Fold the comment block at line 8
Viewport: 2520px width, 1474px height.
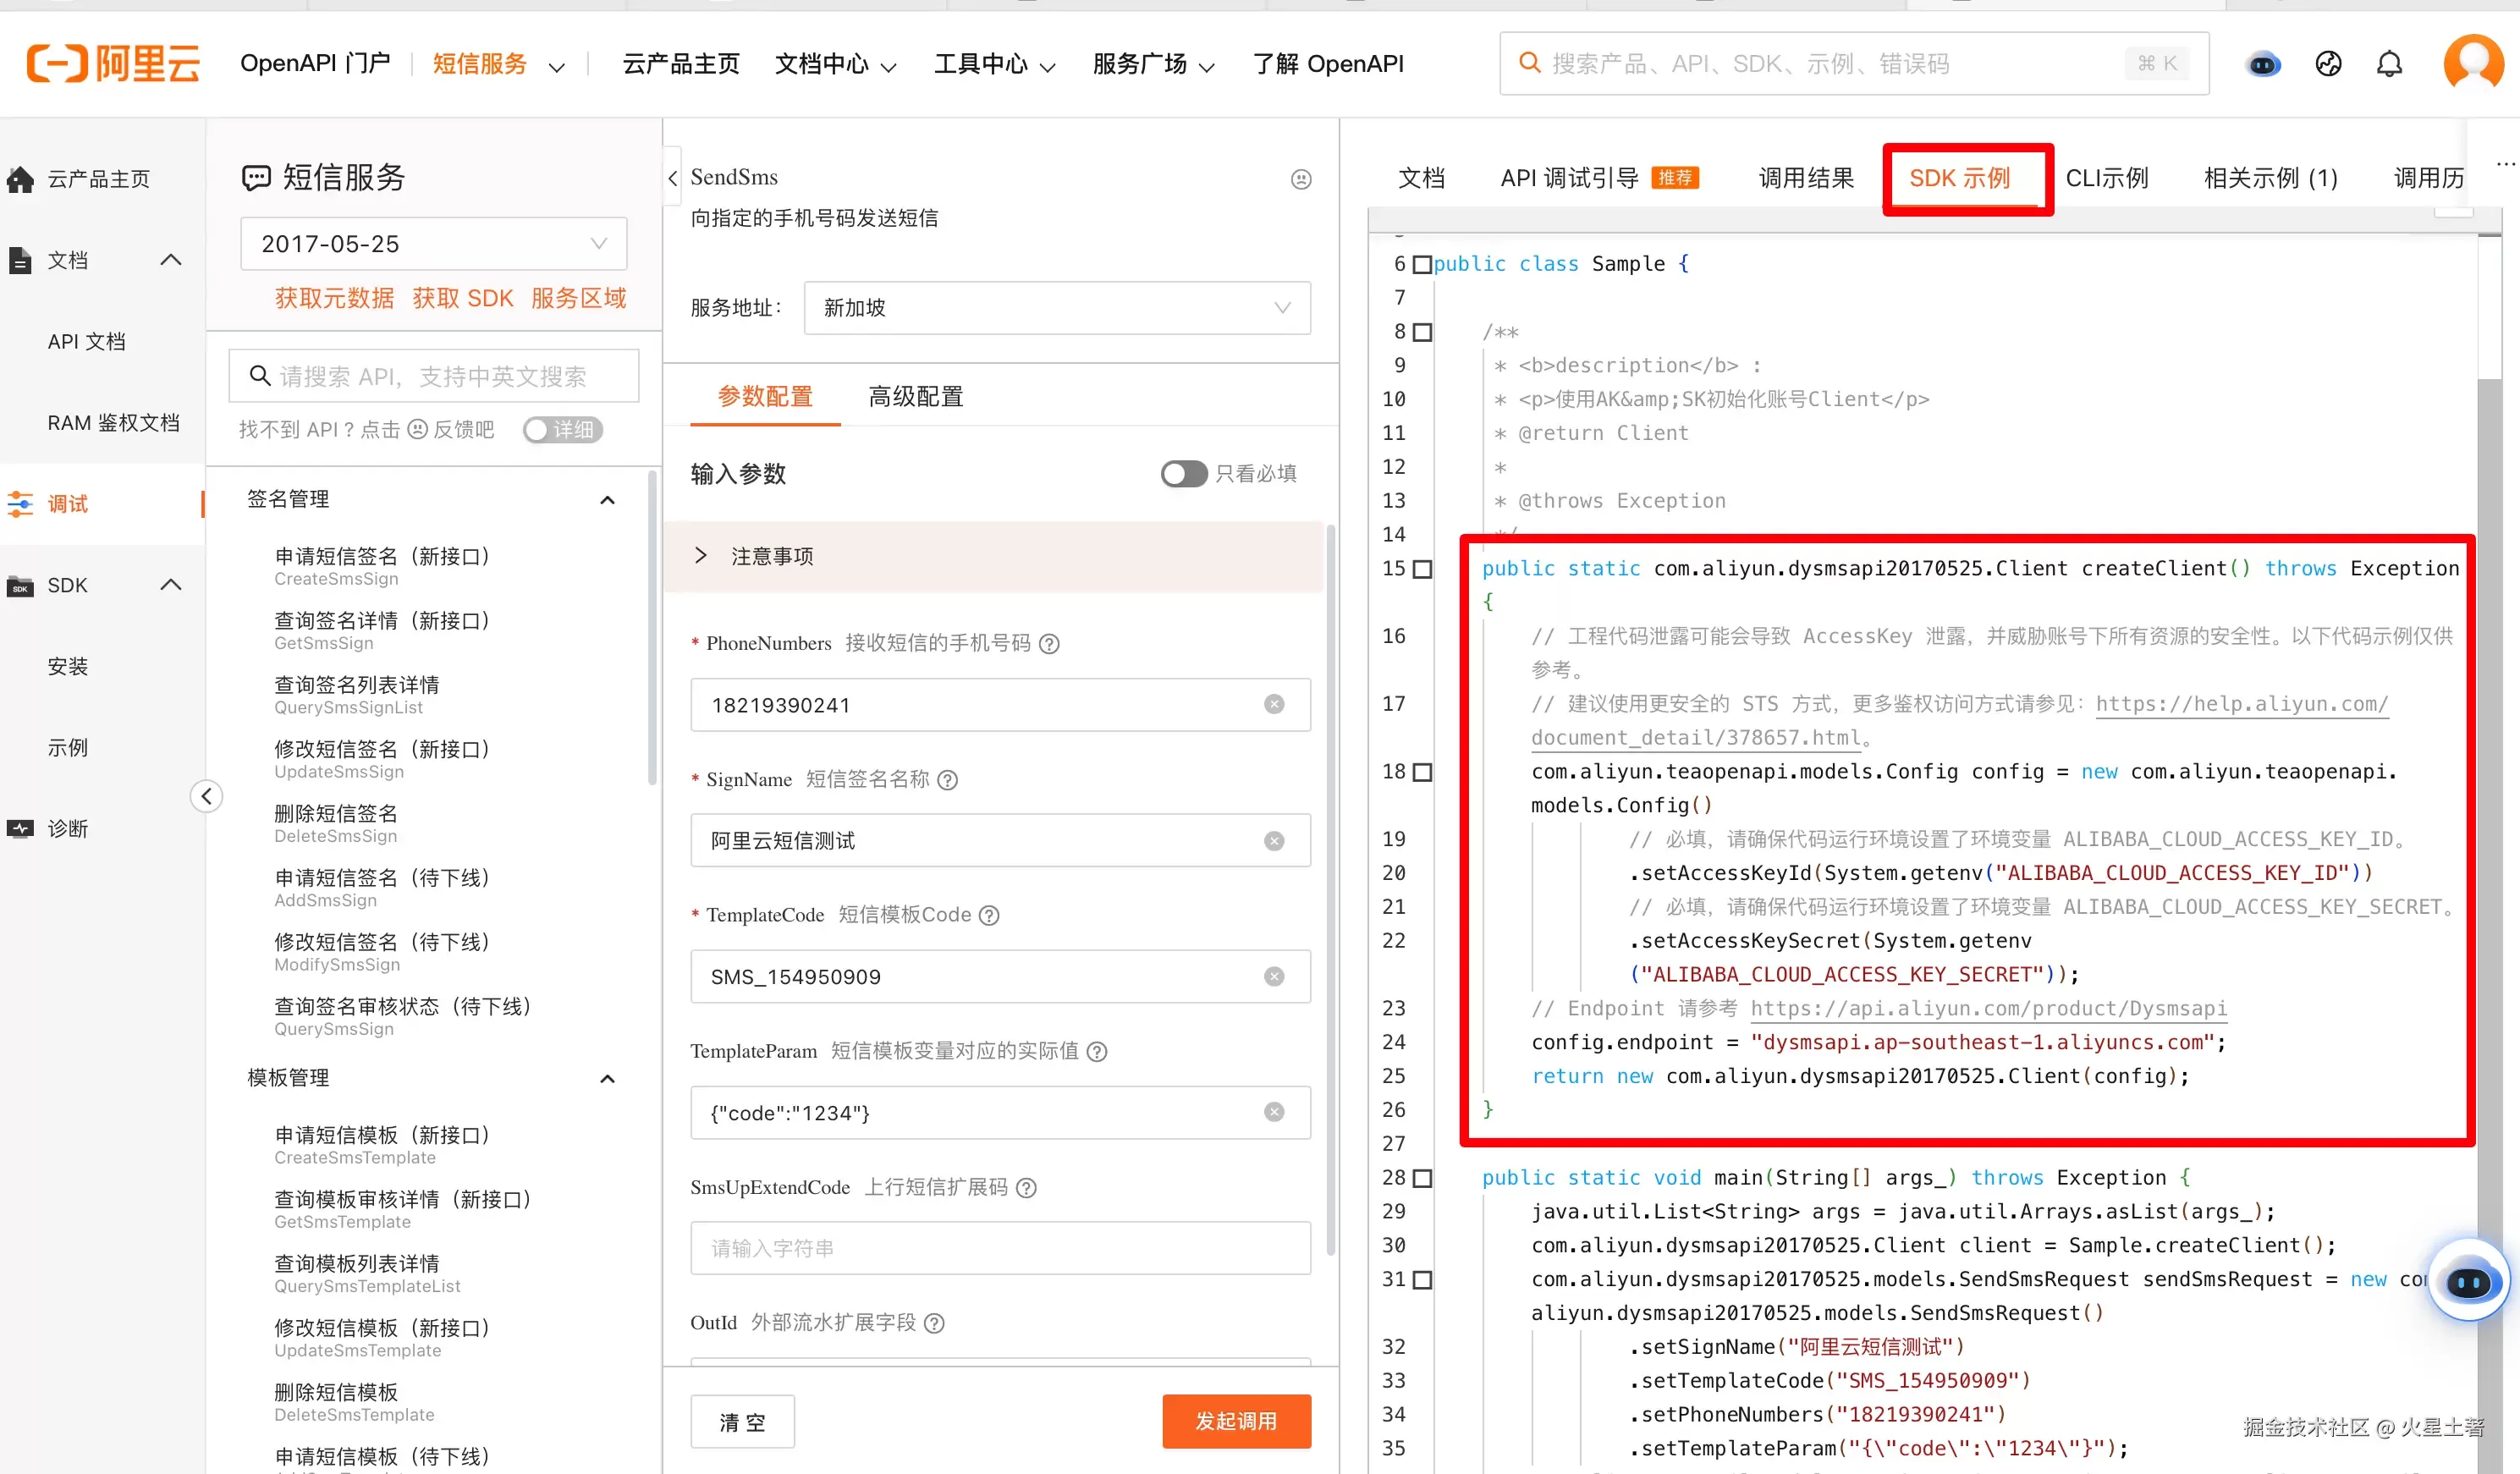click(x=1422, y=332)
